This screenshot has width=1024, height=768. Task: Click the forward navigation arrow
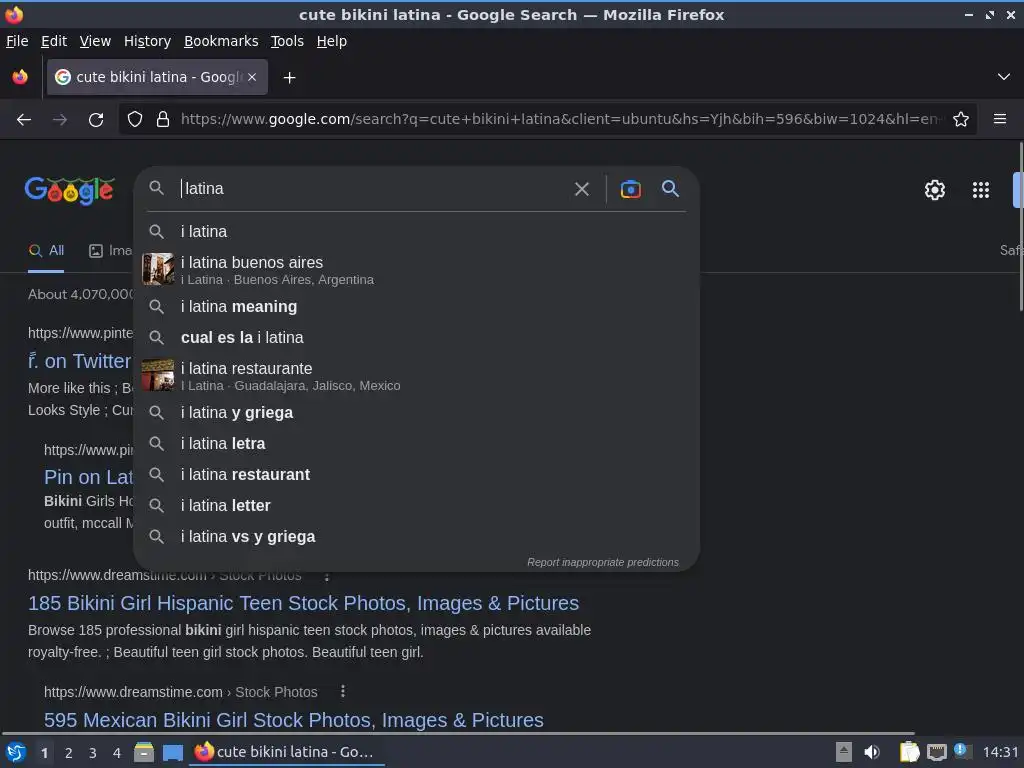click(x=60, y=120)
